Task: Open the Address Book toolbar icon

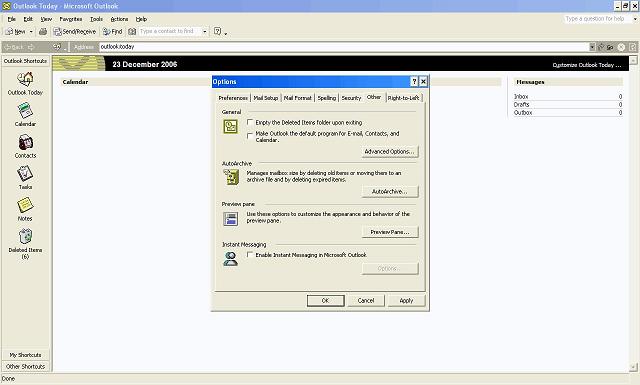Action: coord(132,31)
